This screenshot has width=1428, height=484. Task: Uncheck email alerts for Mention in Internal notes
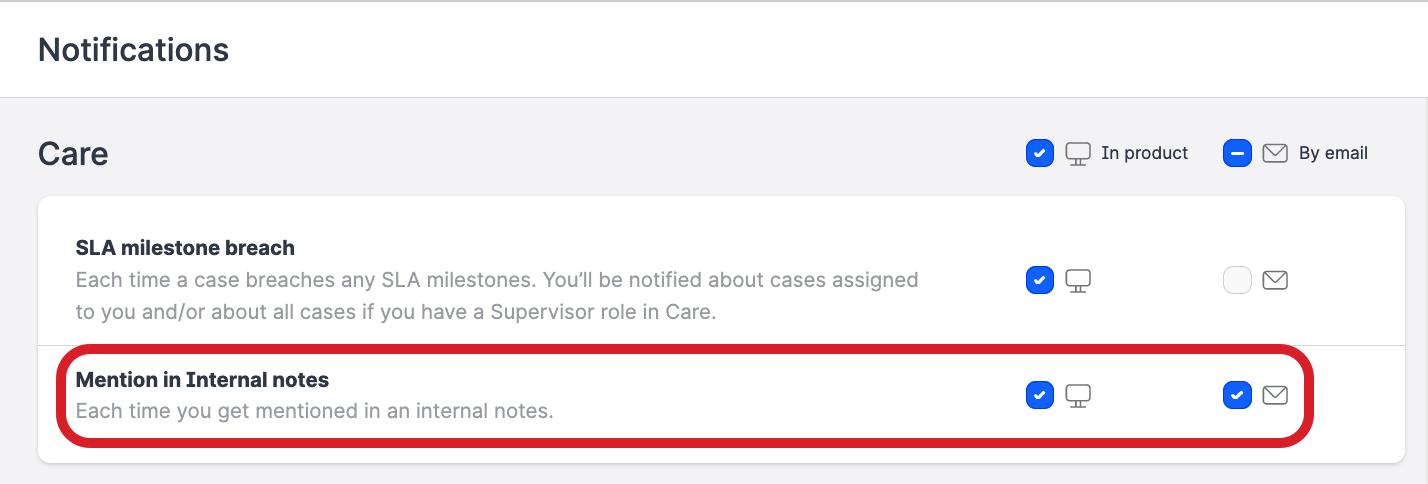pos(1237,396)
